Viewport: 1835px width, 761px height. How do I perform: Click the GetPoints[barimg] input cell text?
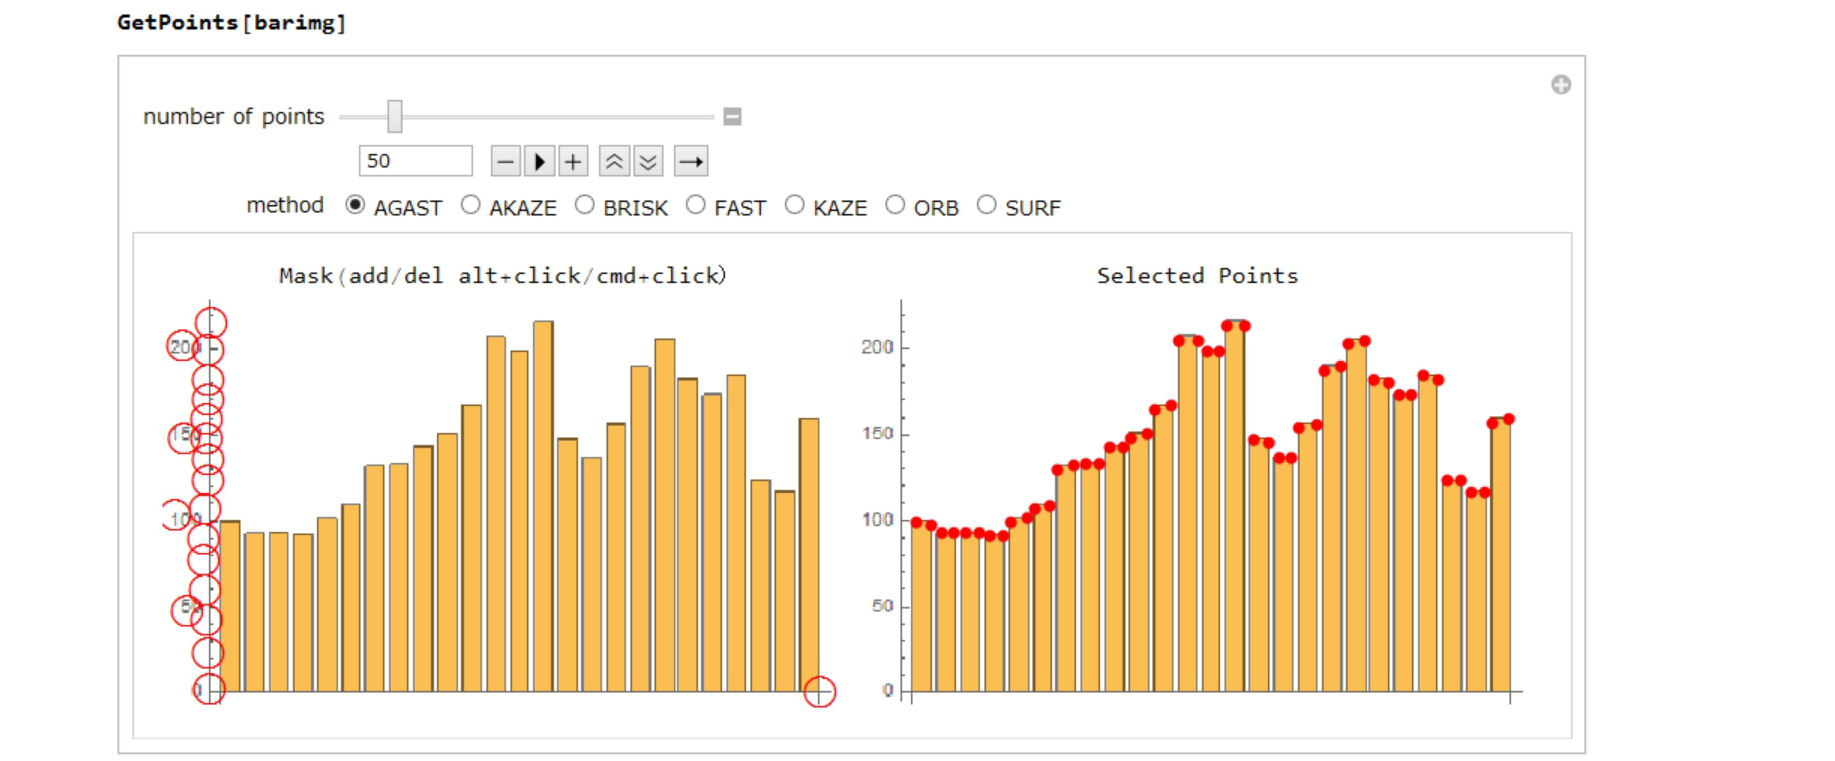tap(232, 23)
